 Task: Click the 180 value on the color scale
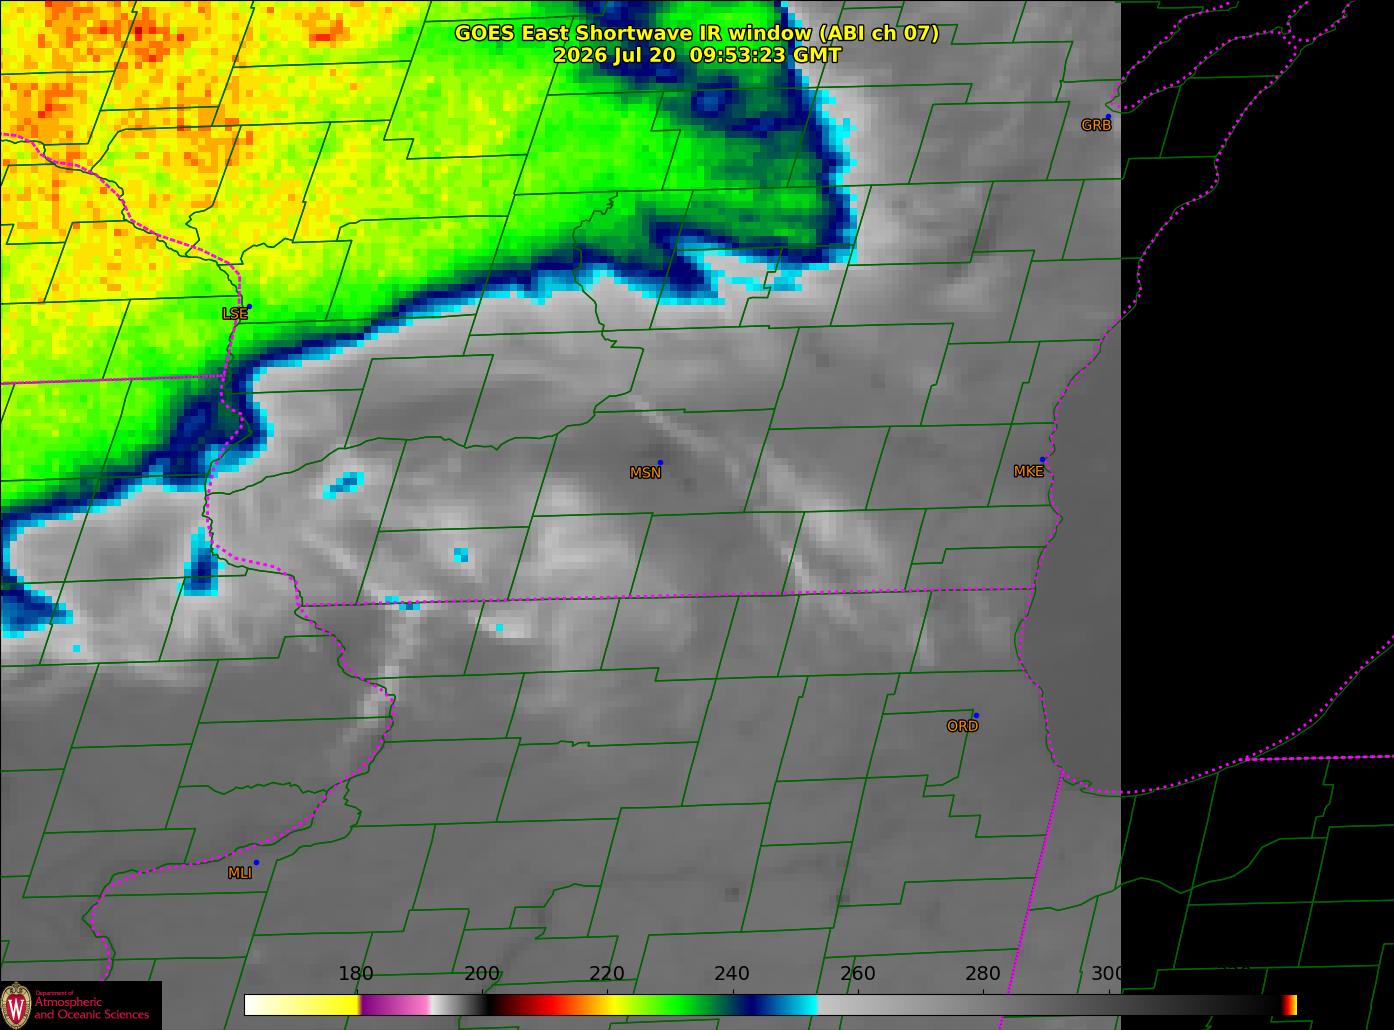click(x=356, y=974)
